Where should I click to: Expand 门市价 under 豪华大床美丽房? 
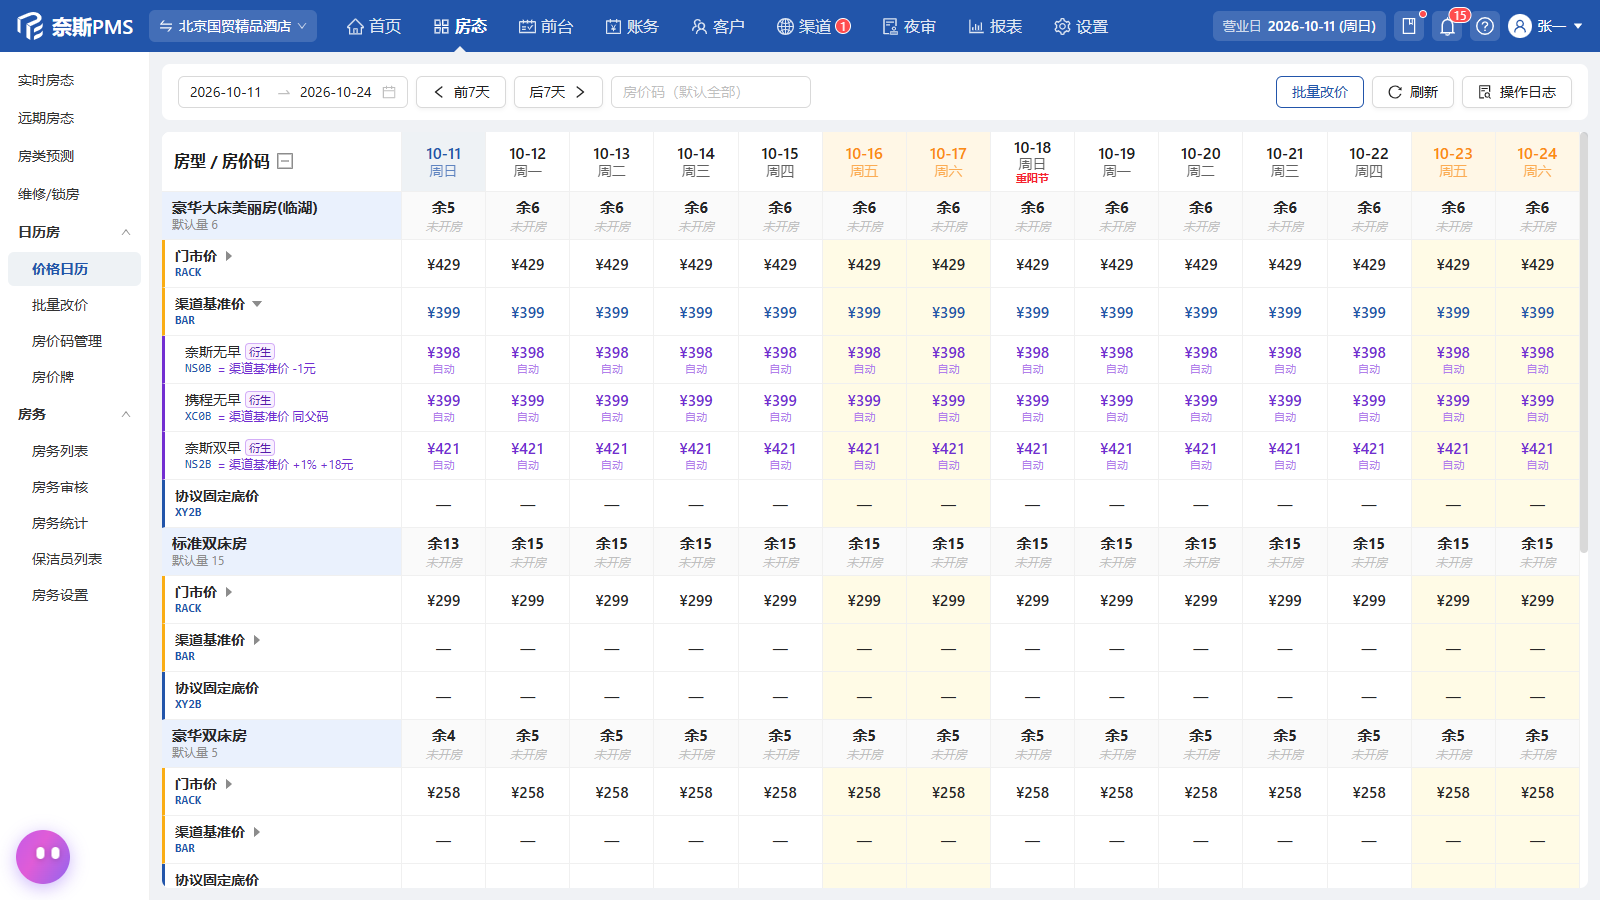coord(229,256)
